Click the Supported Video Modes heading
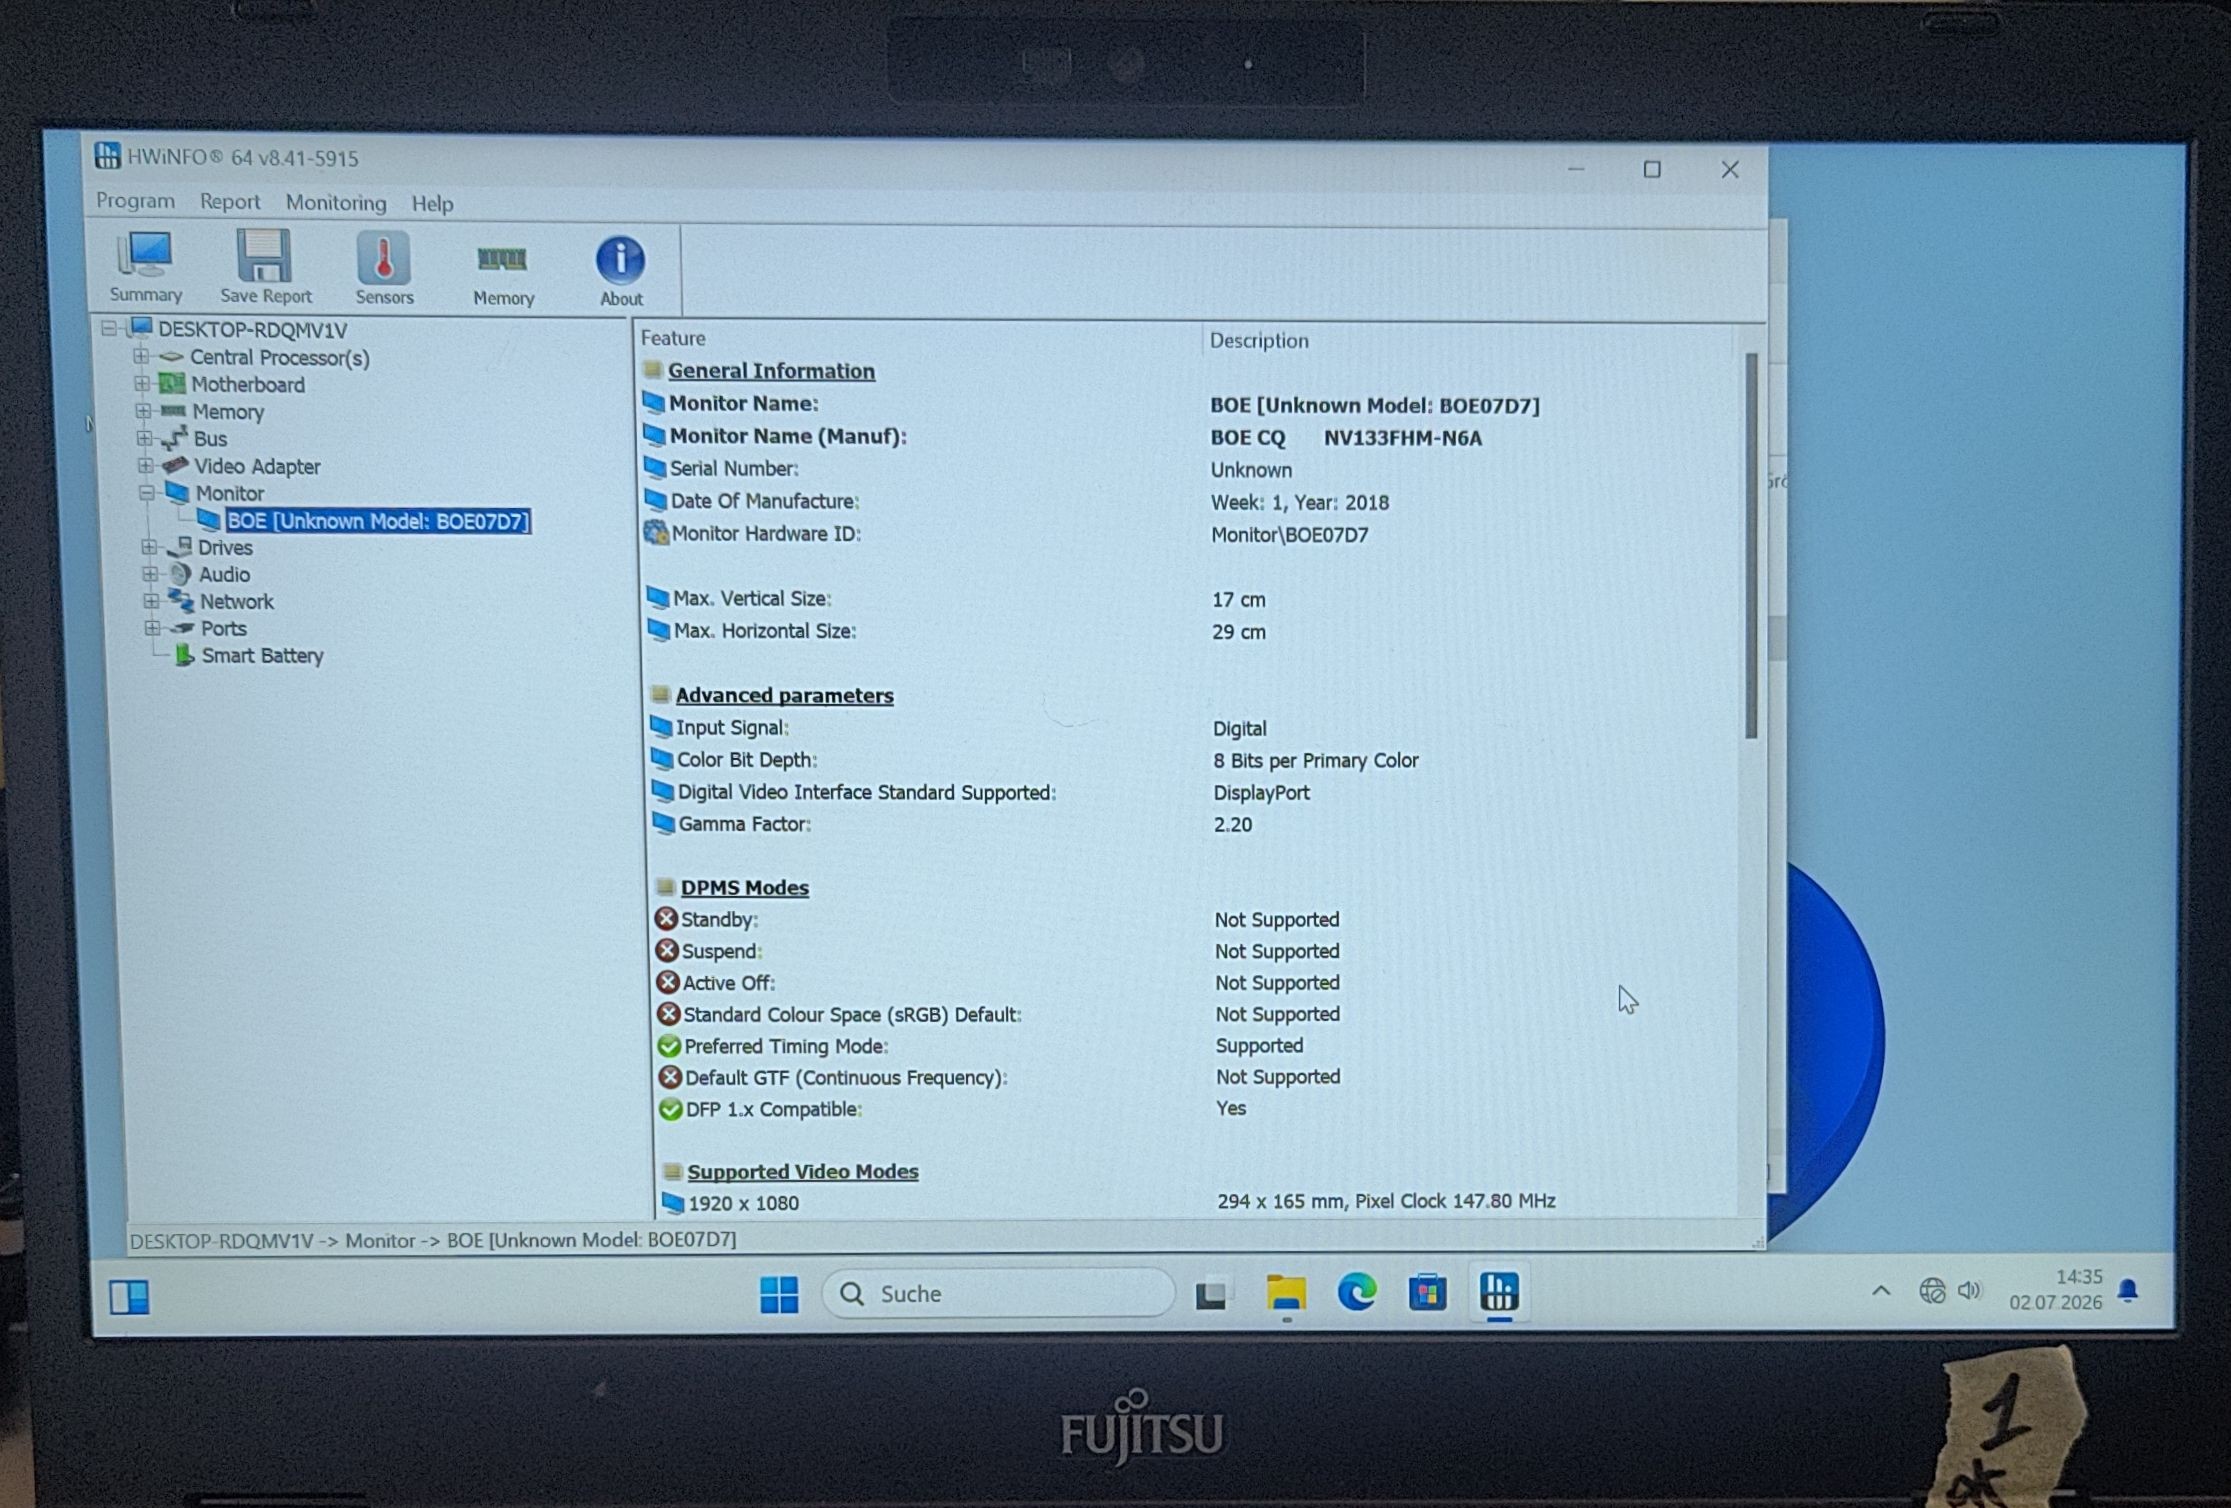The image size is (2231, 1508). coord(802,1171)
